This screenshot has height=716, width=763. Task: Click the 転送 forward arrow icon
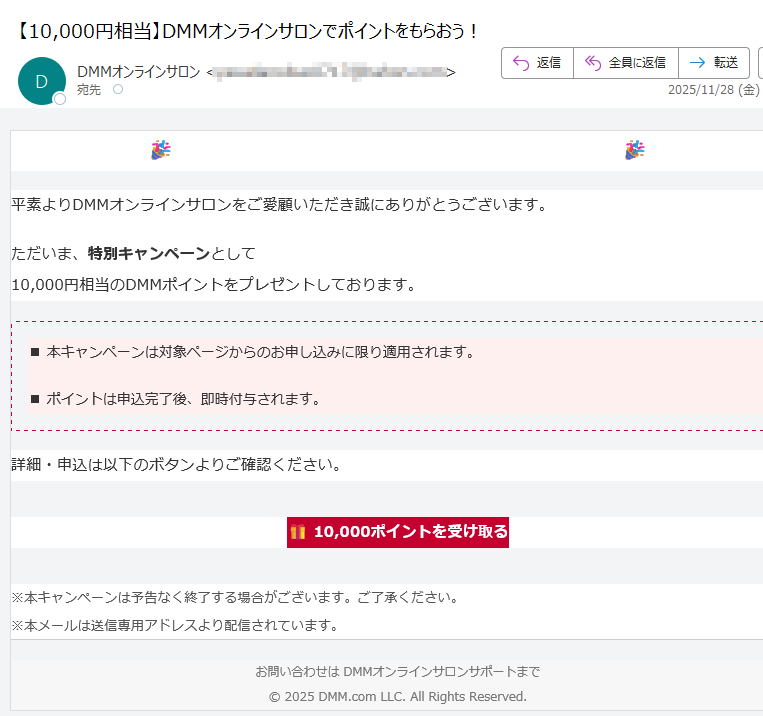pos(697,62)
